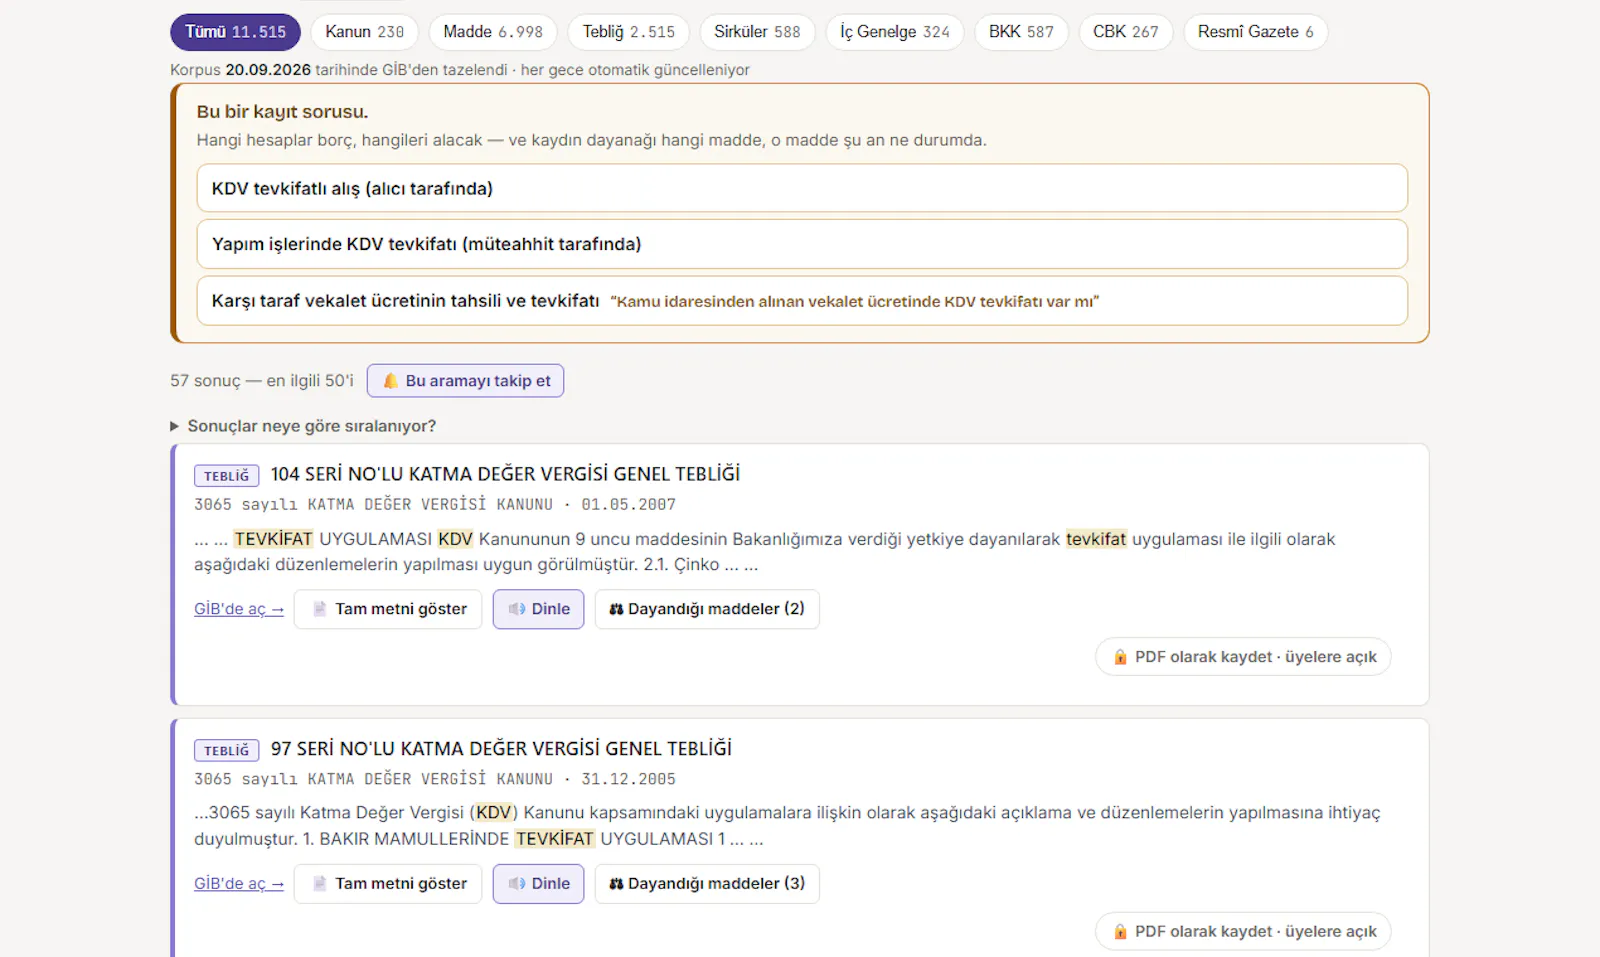Image resolution: width=1600 pixels, height=957 pixels.
Task: Switch to the Kanun 230 tab
Action: (364, 32)
